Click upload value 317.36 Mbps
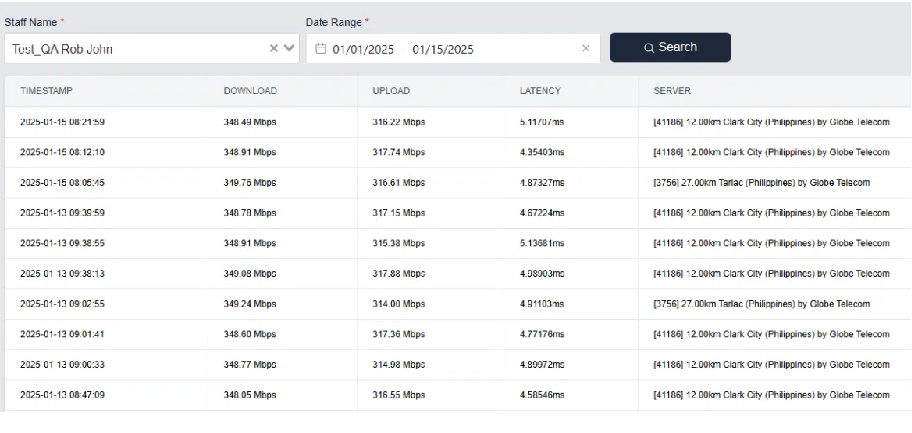Viewport: 912px width, 433px height. [399, 334]
